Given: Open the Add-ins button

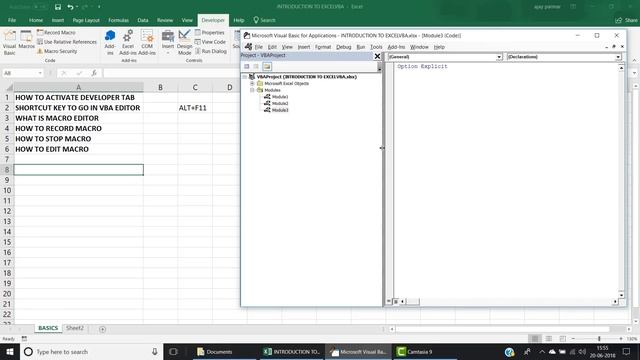Looking at the screenshot, I should pyautogui.click(x=110, y=42).
